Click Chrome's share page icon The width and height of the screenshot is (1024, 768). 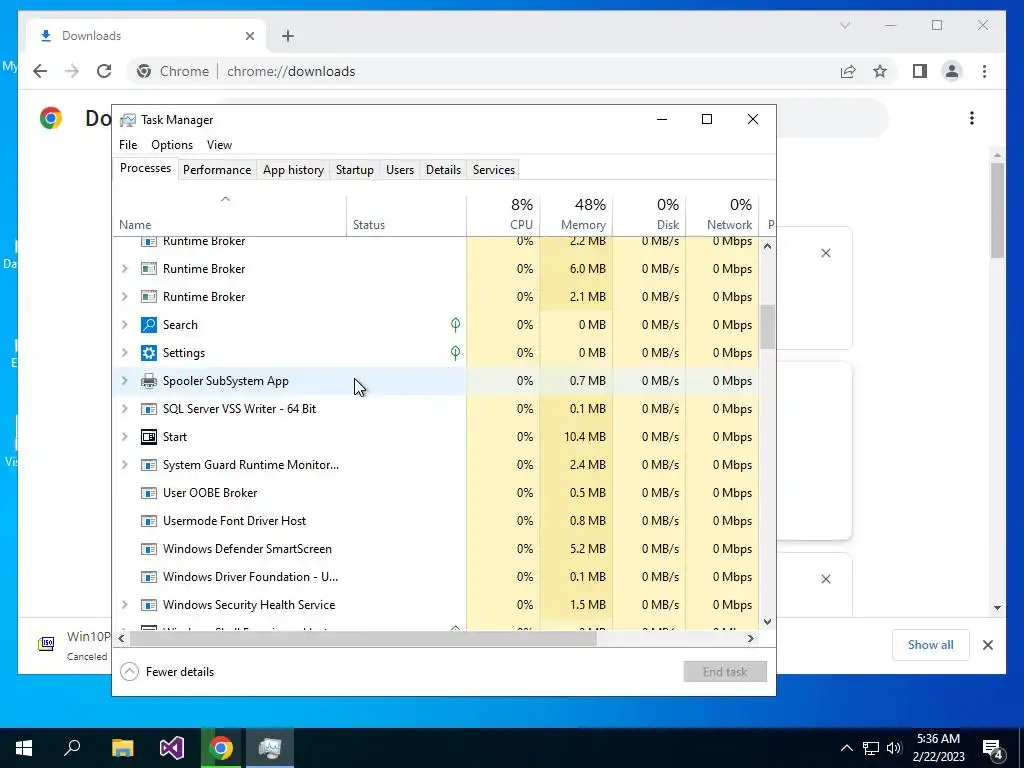[848, 71]
